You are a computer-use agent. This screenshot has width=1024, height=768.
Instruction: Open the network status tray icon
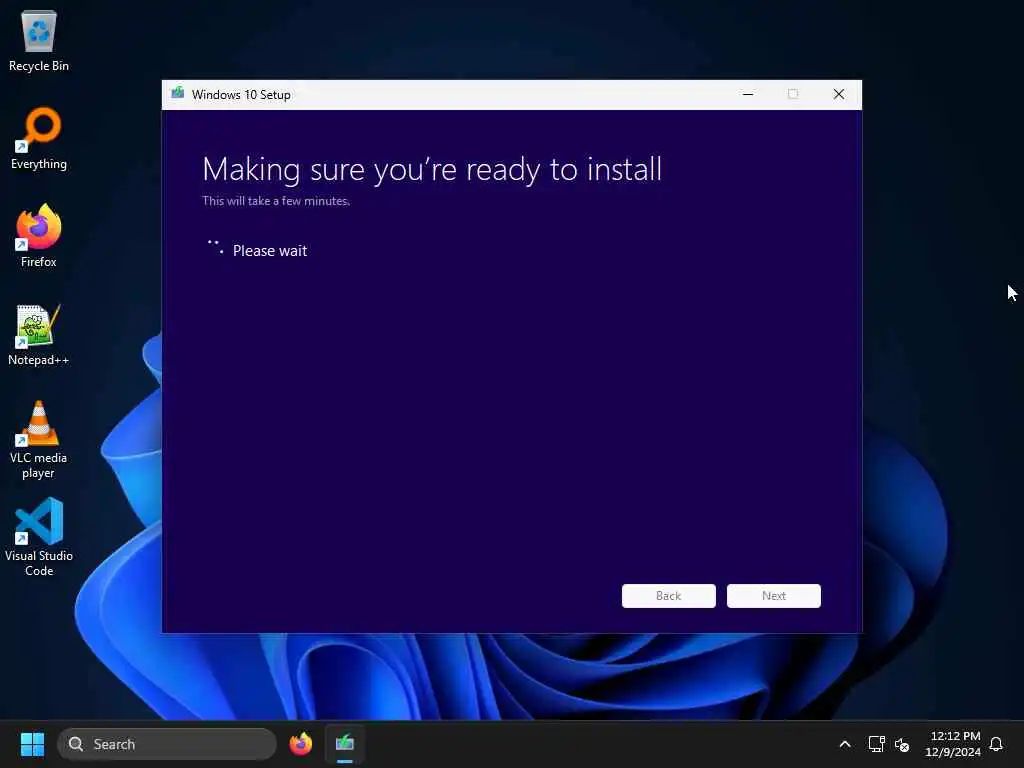(876, 744)
